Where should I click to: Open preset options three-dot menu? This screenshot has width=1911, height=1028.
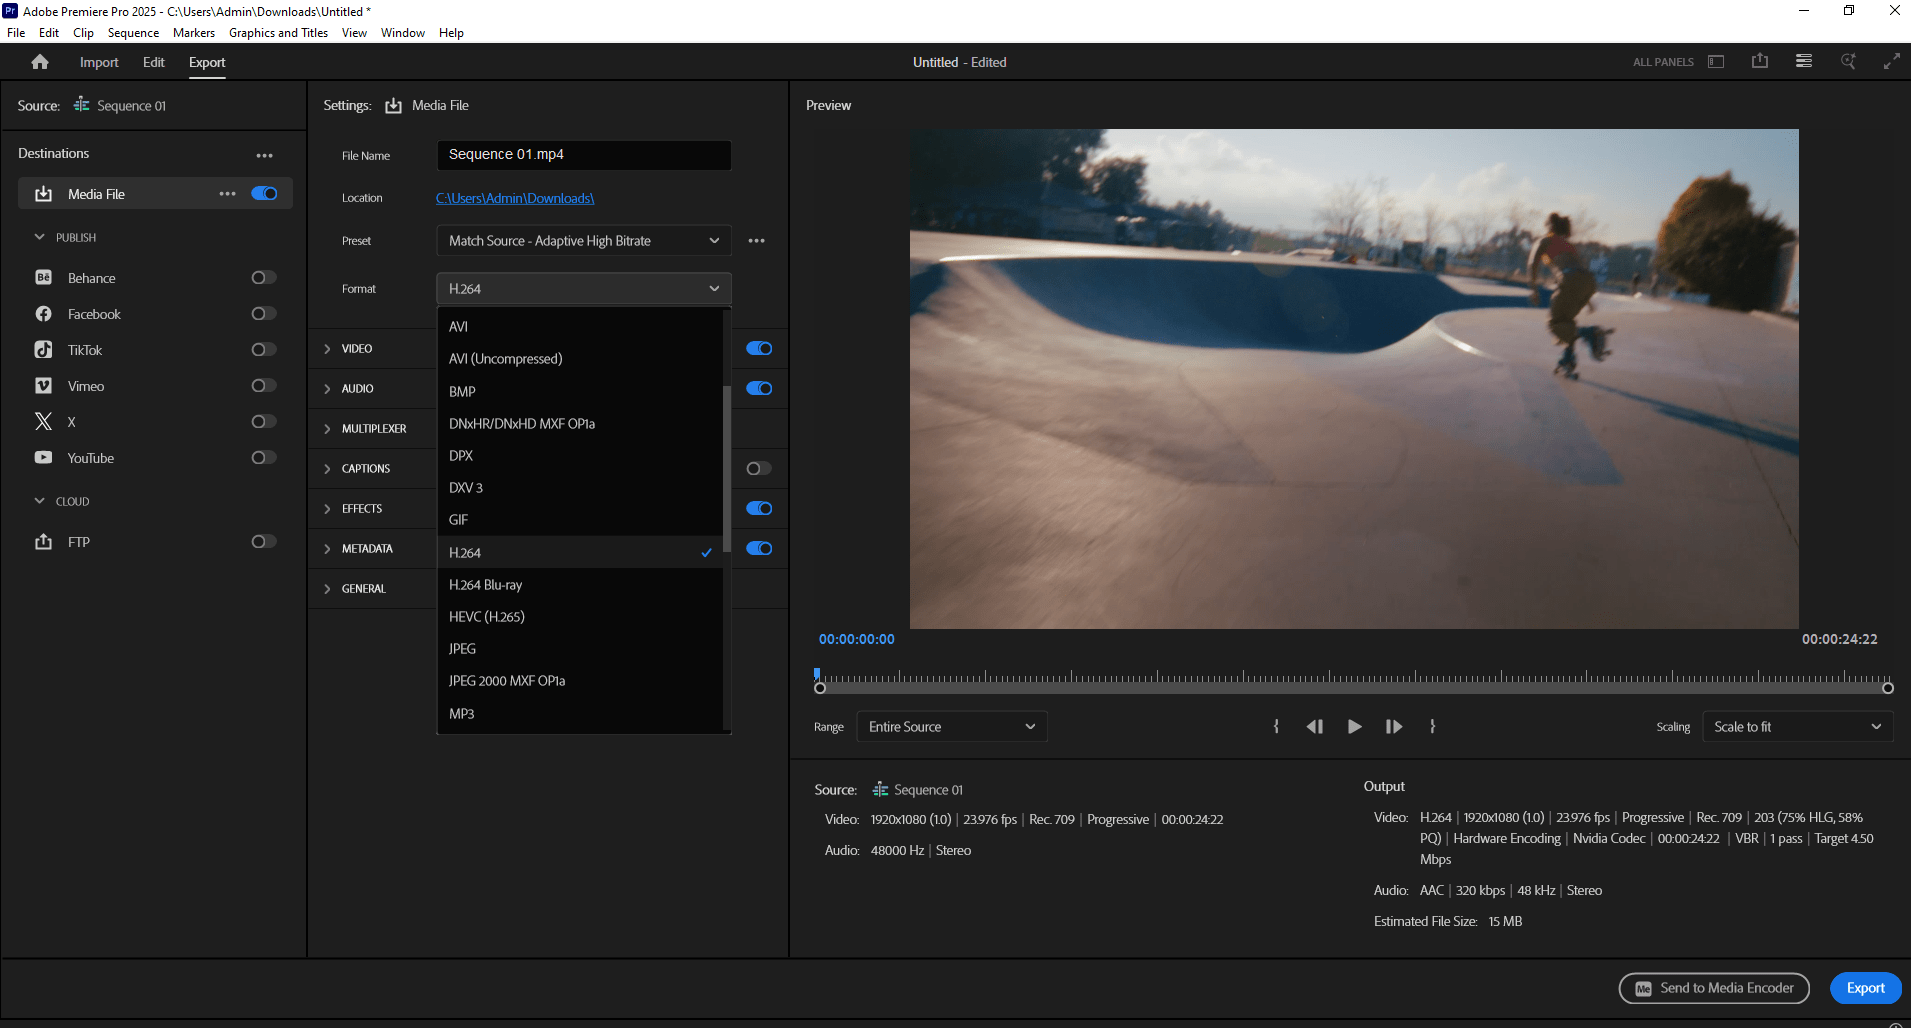pos(756,241)
